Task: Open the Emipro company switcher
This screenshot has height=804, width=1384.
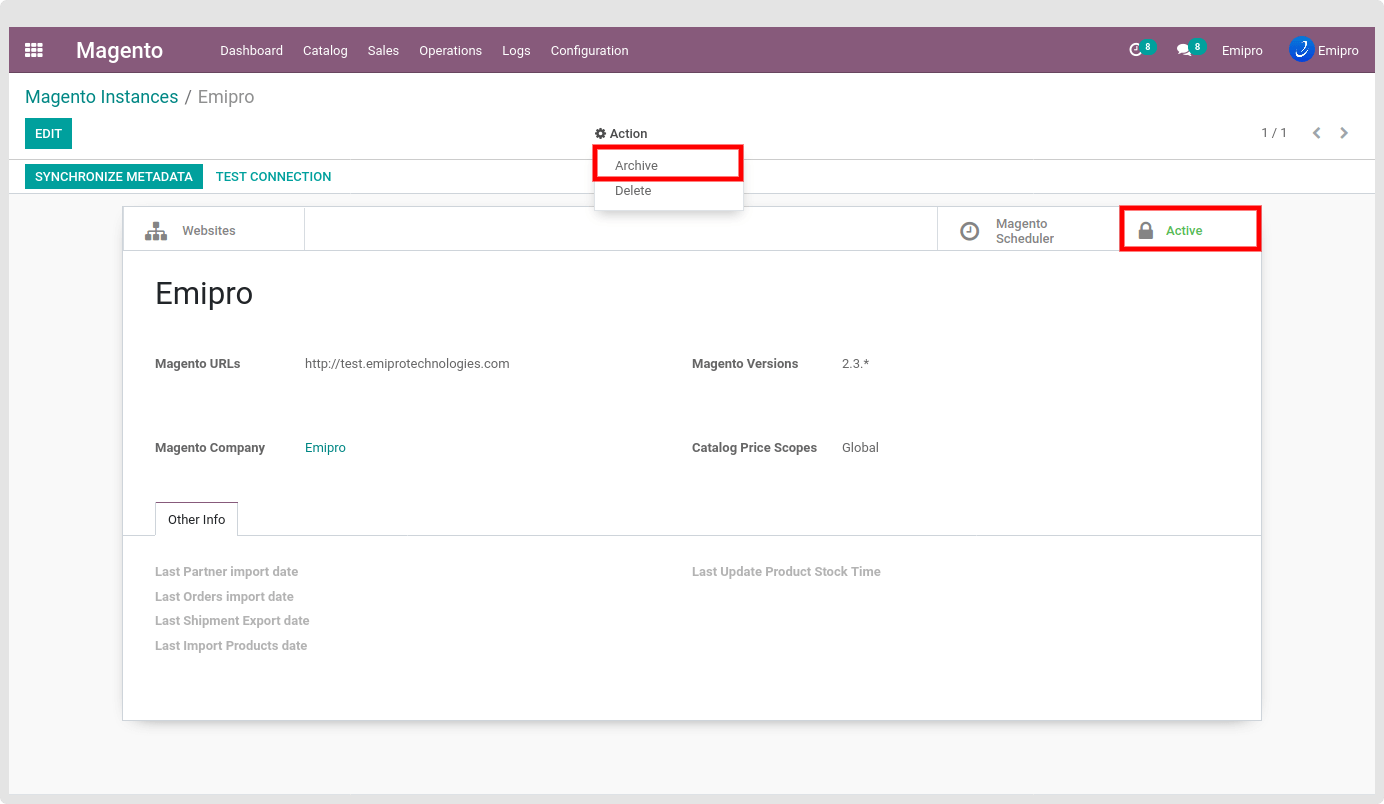Action: point(1242,50)
